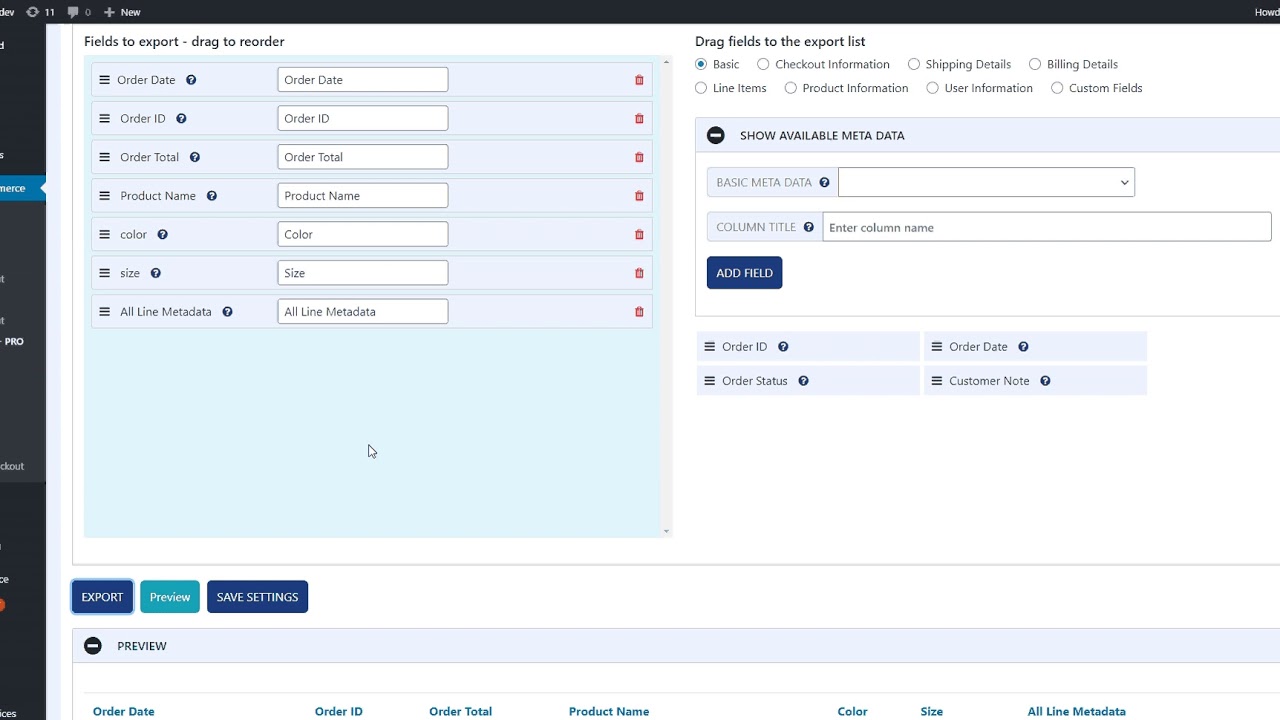Select Checkout Information radio option
Viewport: 1280px width, 720px height.
click(763, 64)
